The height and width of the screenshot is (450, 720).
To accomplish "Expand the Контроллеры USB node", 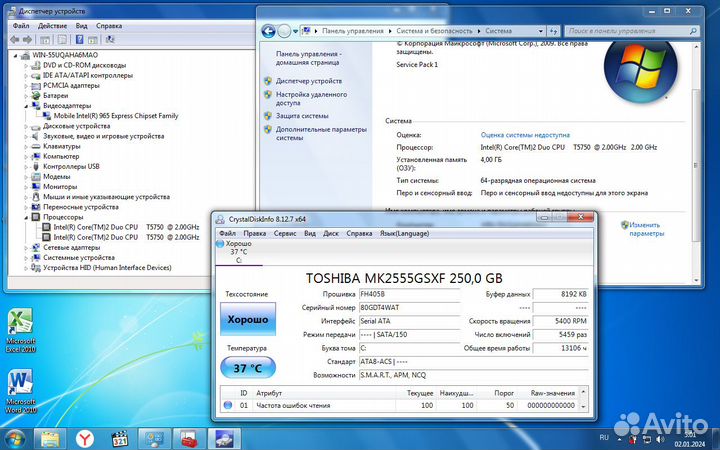I will click(x=26, y=167).
